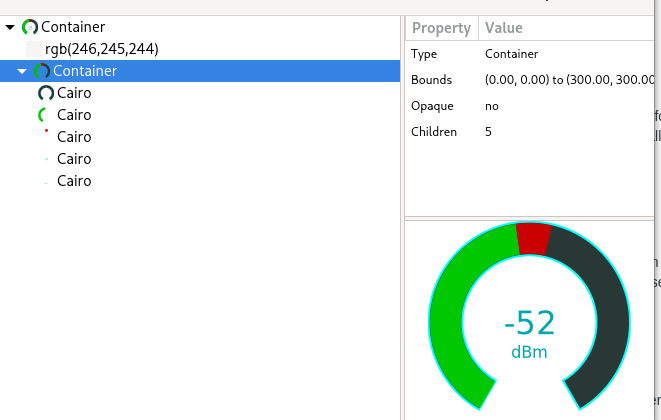Screen dimensions: 661x420
Task: Select the Bounds property row
Action: (x=520, y=80)
